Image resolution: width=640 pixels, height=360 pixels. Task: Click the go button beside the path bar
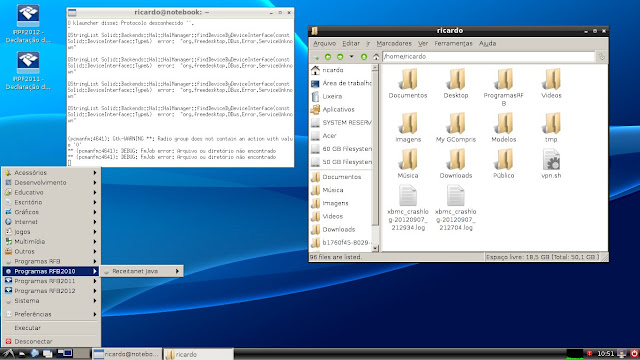pos(602,57)
